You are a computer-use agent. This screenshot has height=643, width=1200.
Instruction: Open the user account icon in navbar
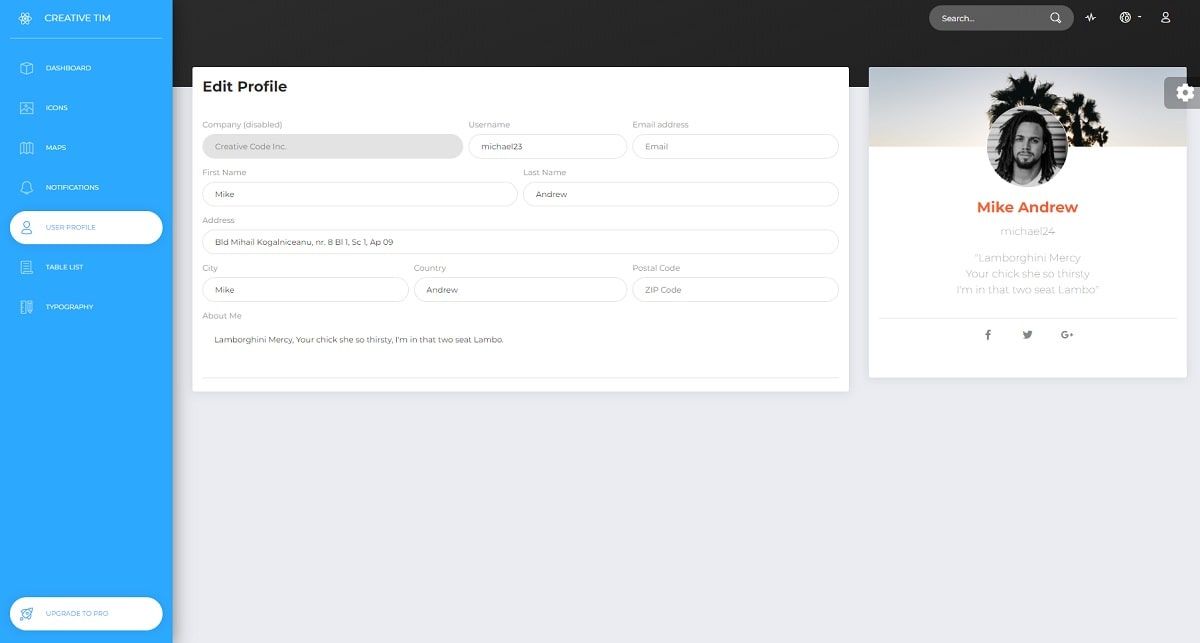click(x=1164, y=17)
